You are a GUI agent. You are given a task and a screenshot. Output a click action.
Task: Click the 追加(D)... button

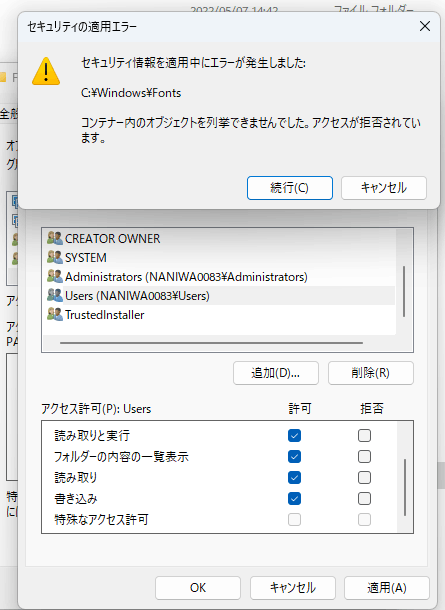276,373
